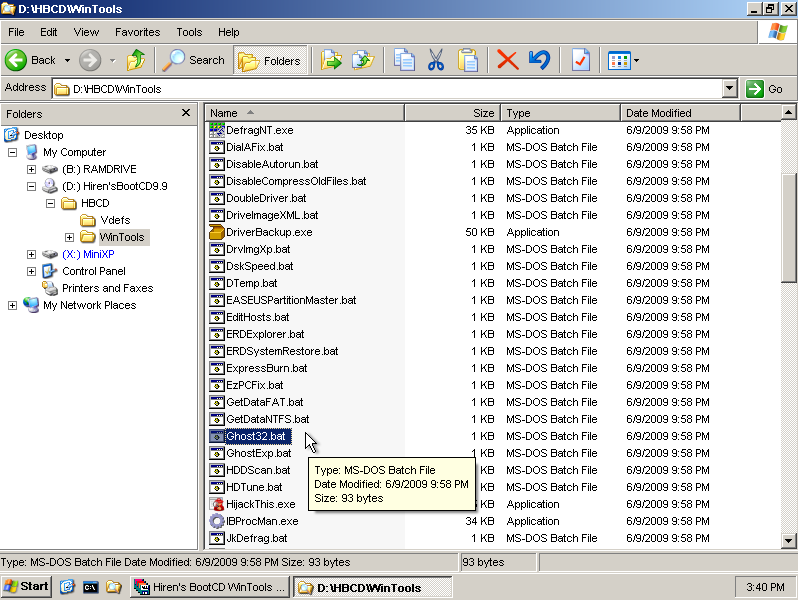Expand the WinTools folder node

[69, 237]
